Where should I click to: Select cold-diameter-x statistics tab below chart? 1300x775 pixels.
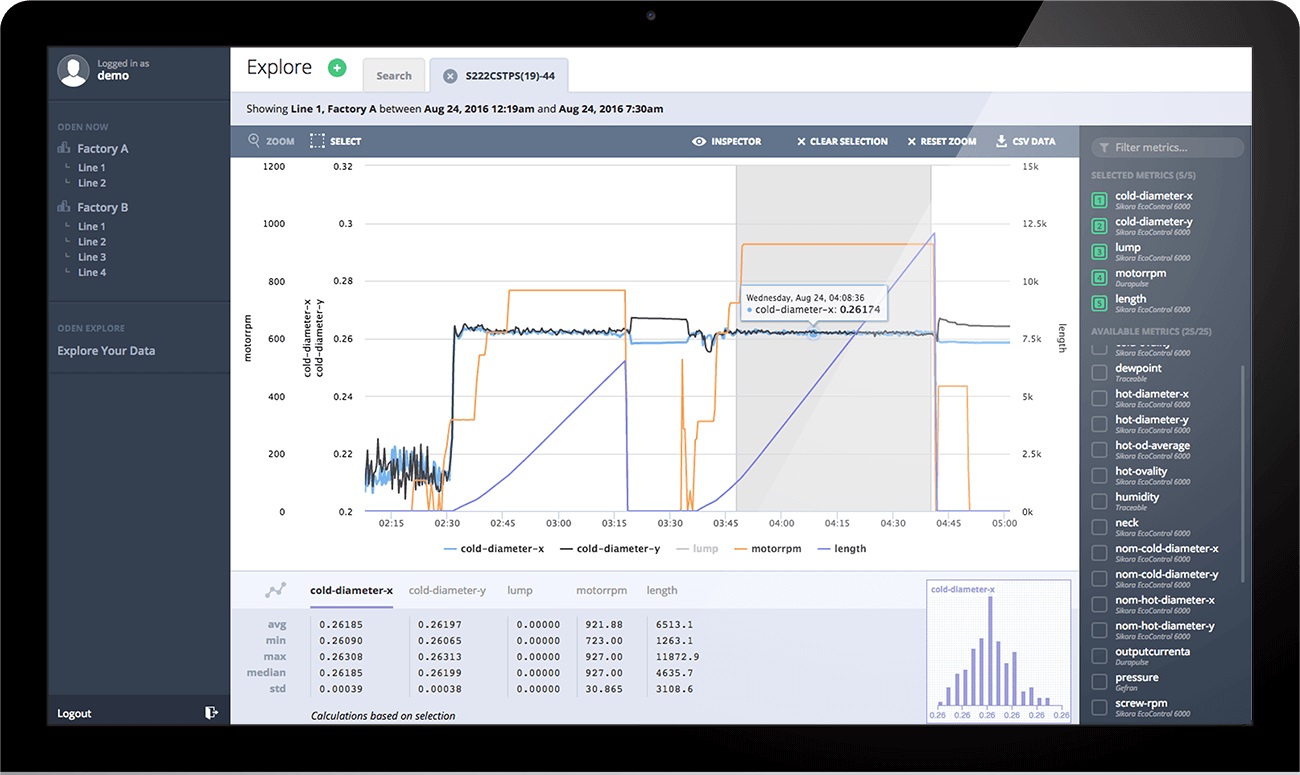point(351,591)
